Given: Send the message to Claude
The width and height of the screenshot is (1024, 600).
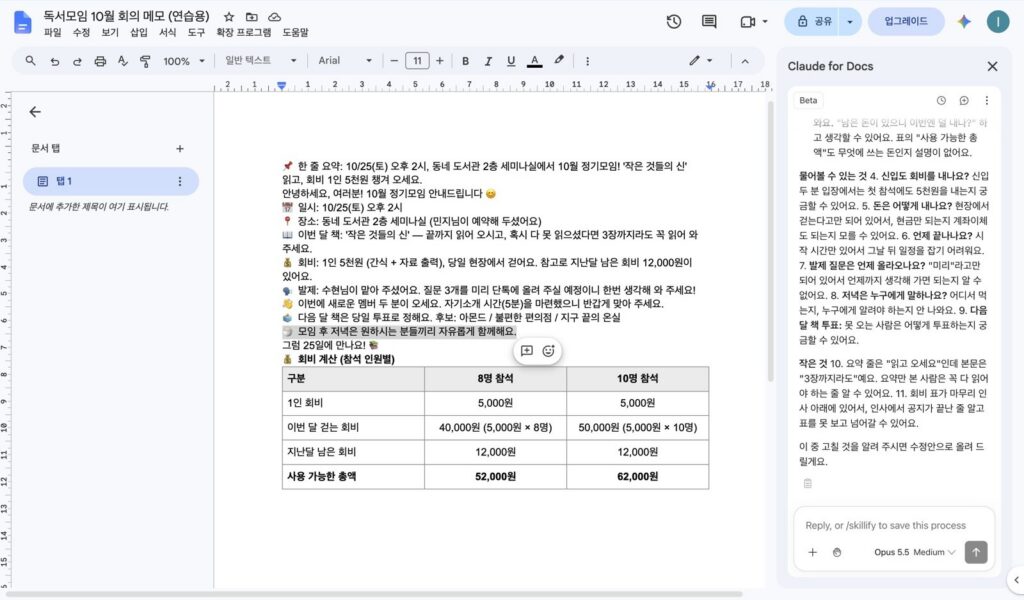Looking at the screenshot, I should point(976,552).
